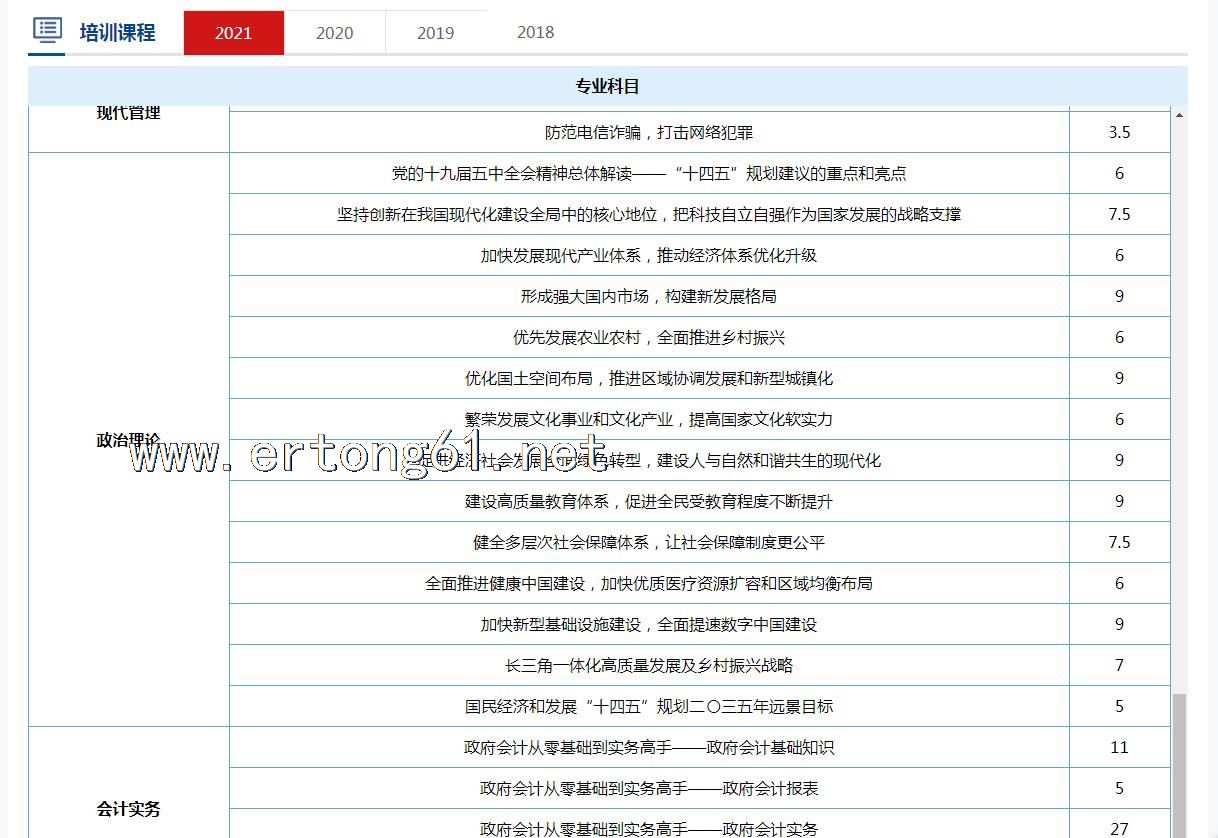
Task: Click course 长三角一体化高质量发展及乡村振兴战略
Action: 648,665
